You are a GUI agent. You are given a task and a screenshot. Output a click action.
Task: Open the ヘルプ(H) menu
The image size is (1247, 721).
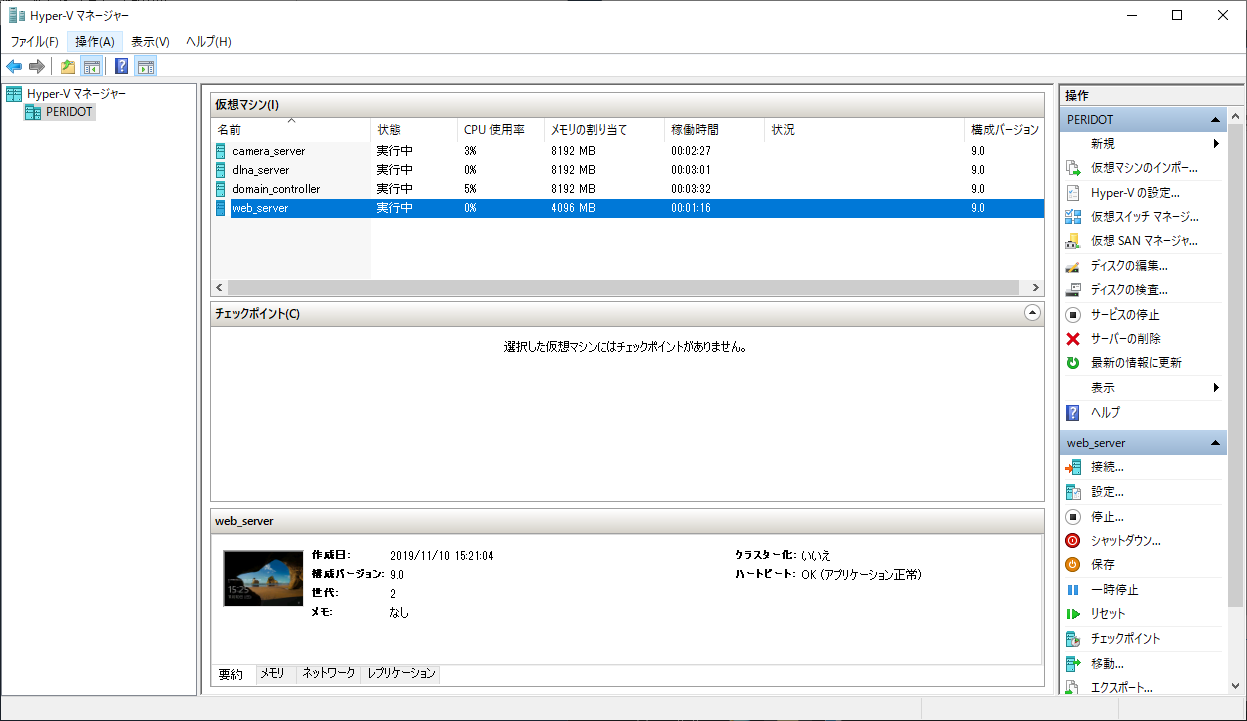click(x=209, y=41)
